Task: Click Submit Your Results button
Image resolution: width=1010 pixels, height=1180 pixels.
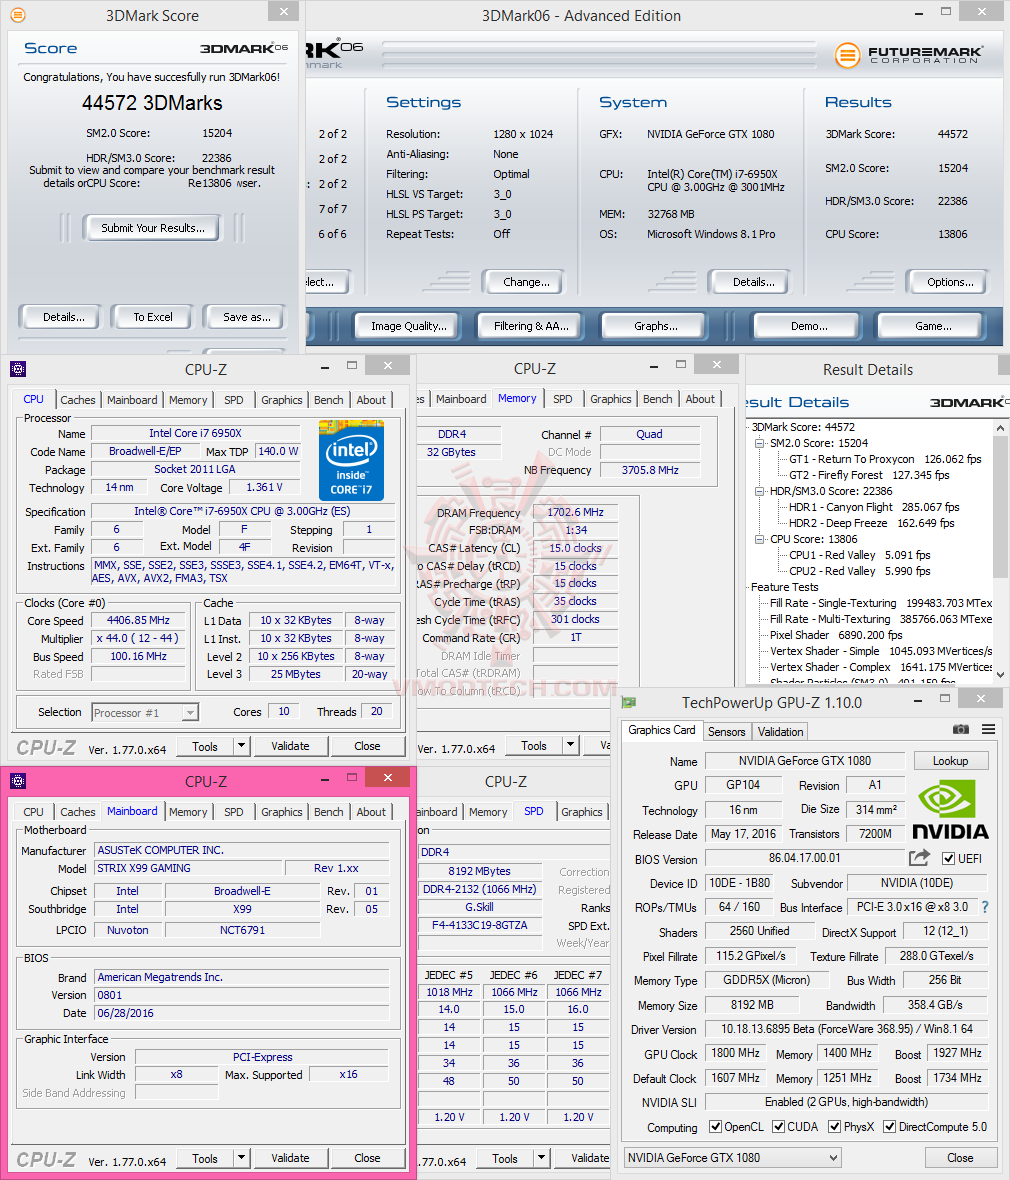Action: (153, 228)
